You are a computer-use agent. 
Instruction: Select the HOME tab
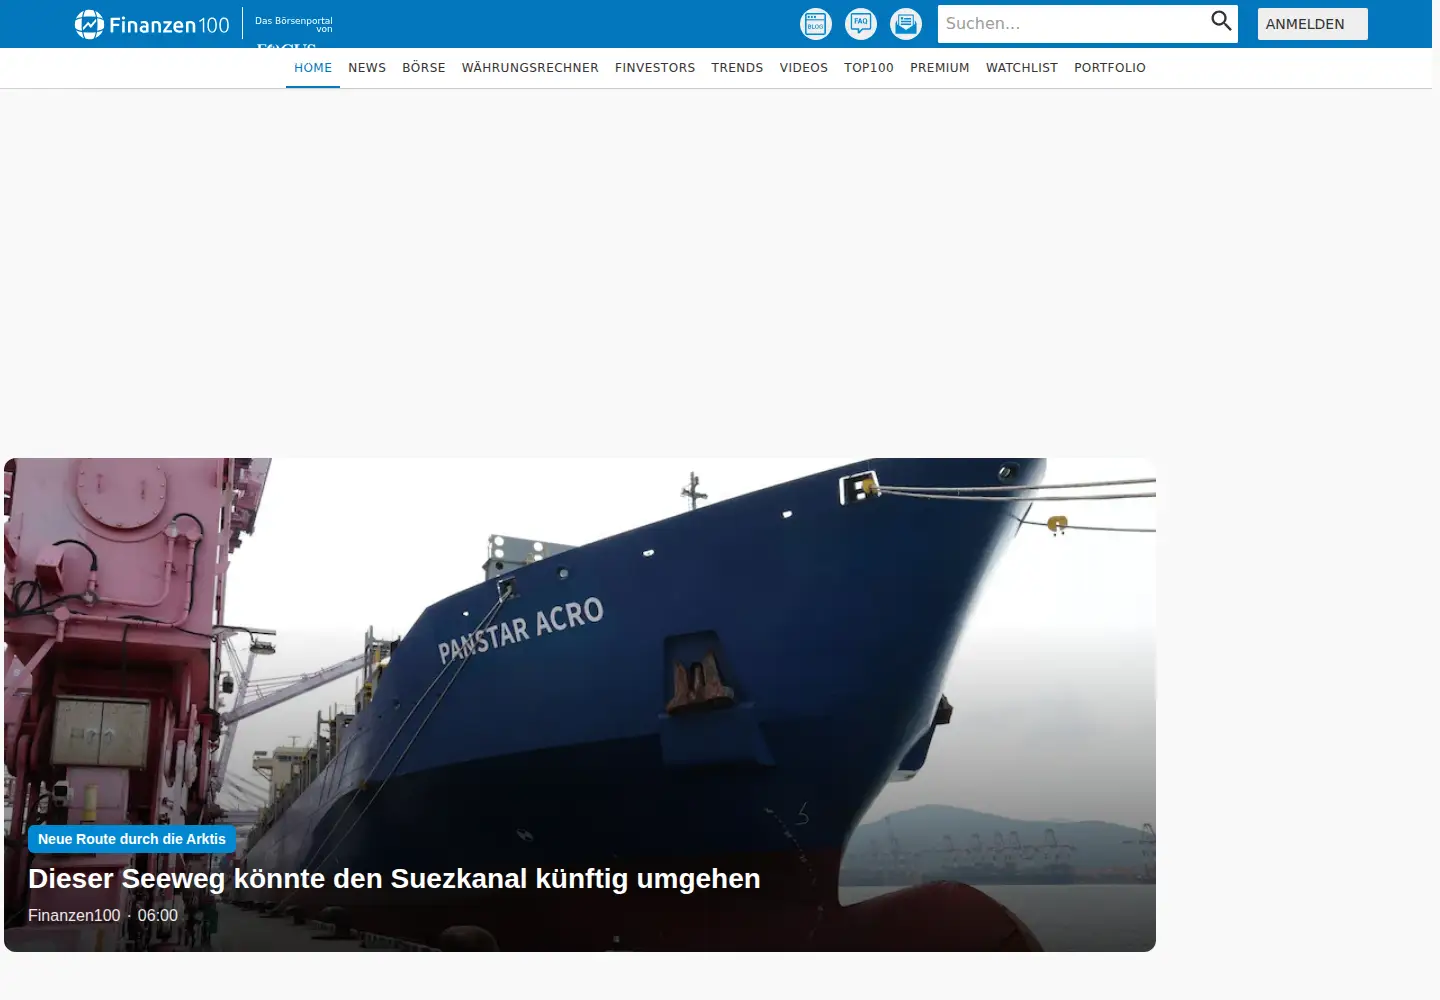tap(313, 68)
